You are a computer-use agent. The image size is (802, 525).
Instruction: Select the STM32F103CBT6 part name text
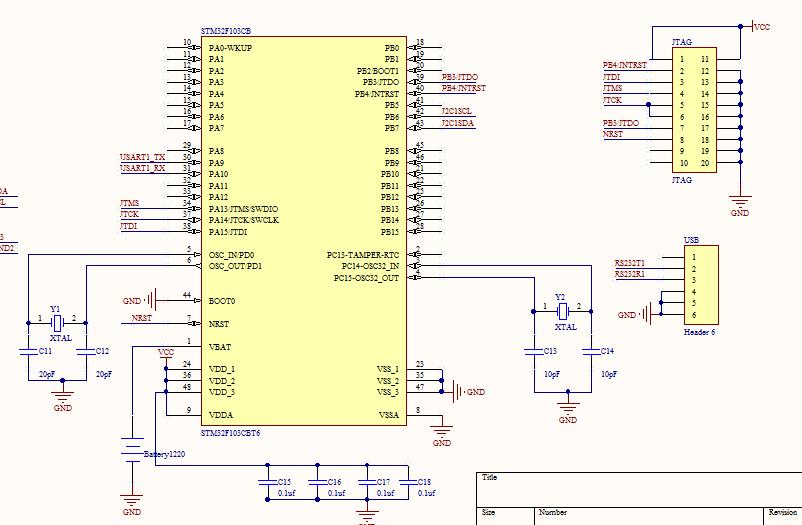click(230, 433)
